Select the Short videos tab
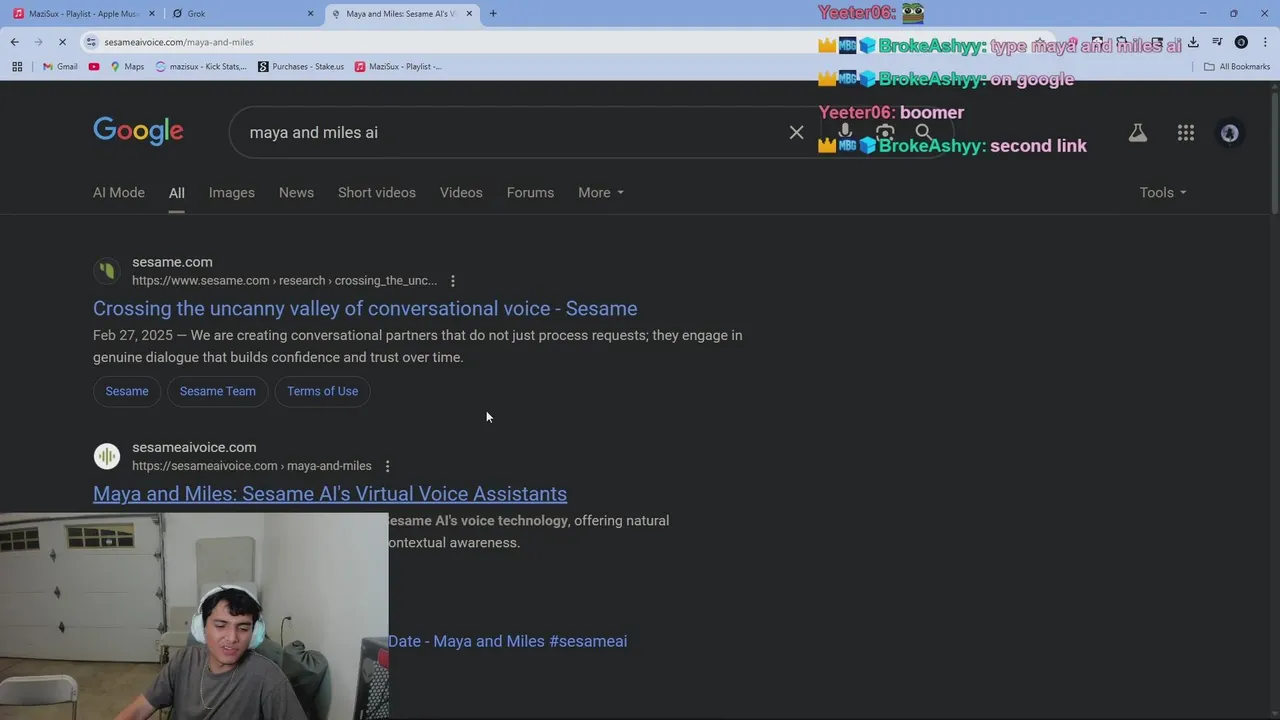Screen dimensions: 1280x720 click(x=377, y=192)
